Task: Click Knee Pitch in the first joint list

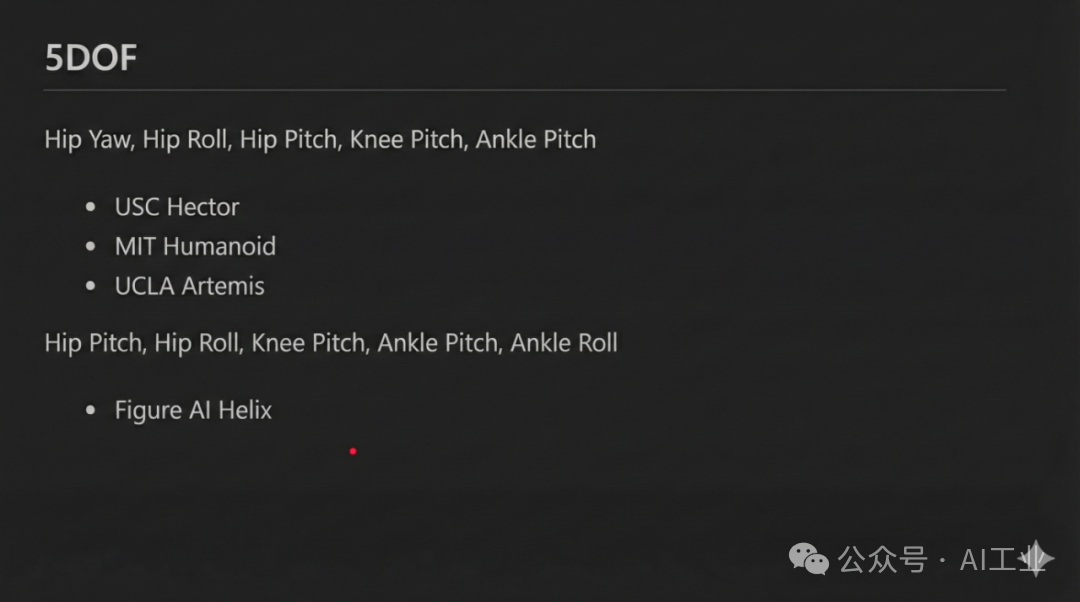Action: coord(406,139)
